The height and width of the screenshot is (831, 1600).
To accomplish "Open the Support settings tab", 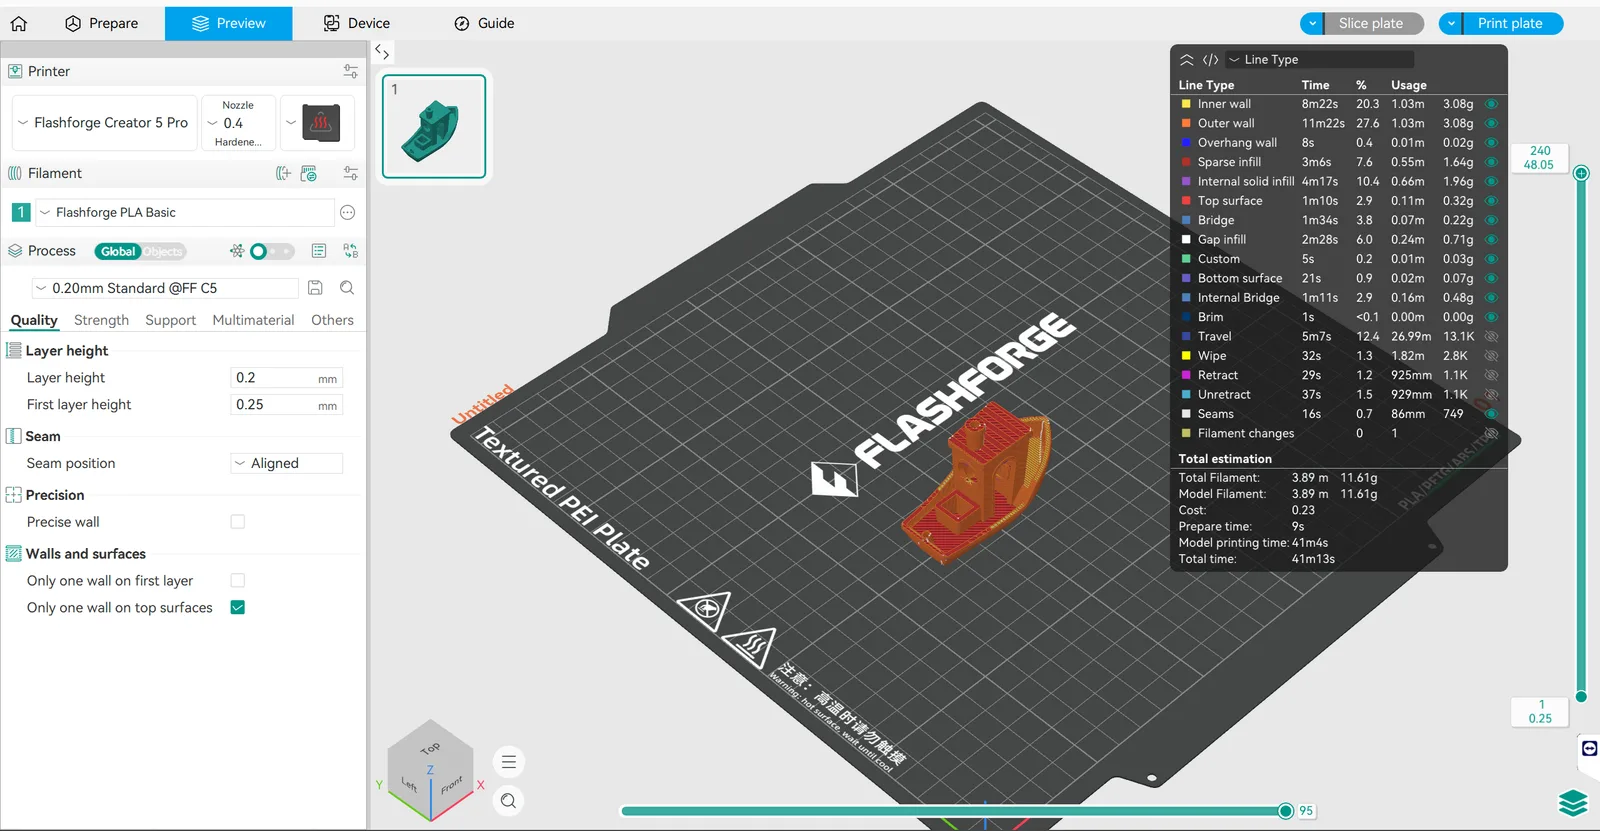I will tap(170, 320).
